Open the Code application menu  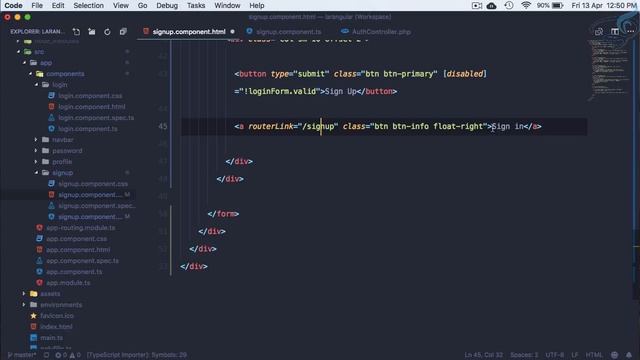(13, 5)
